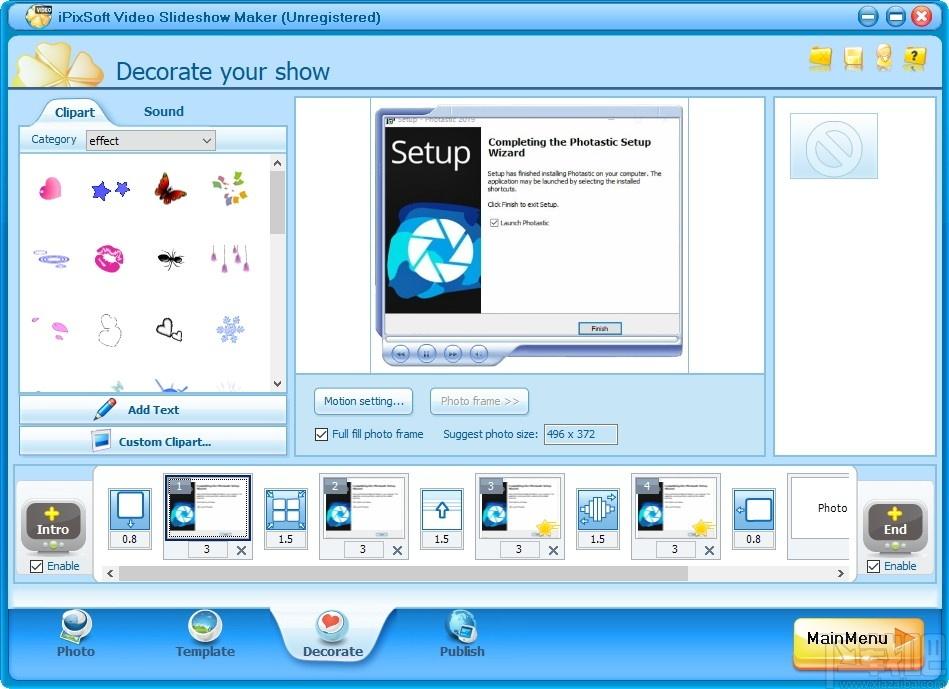Click the Custom Clipart button
Screen dimensions: 949x689
click(153, 441)
